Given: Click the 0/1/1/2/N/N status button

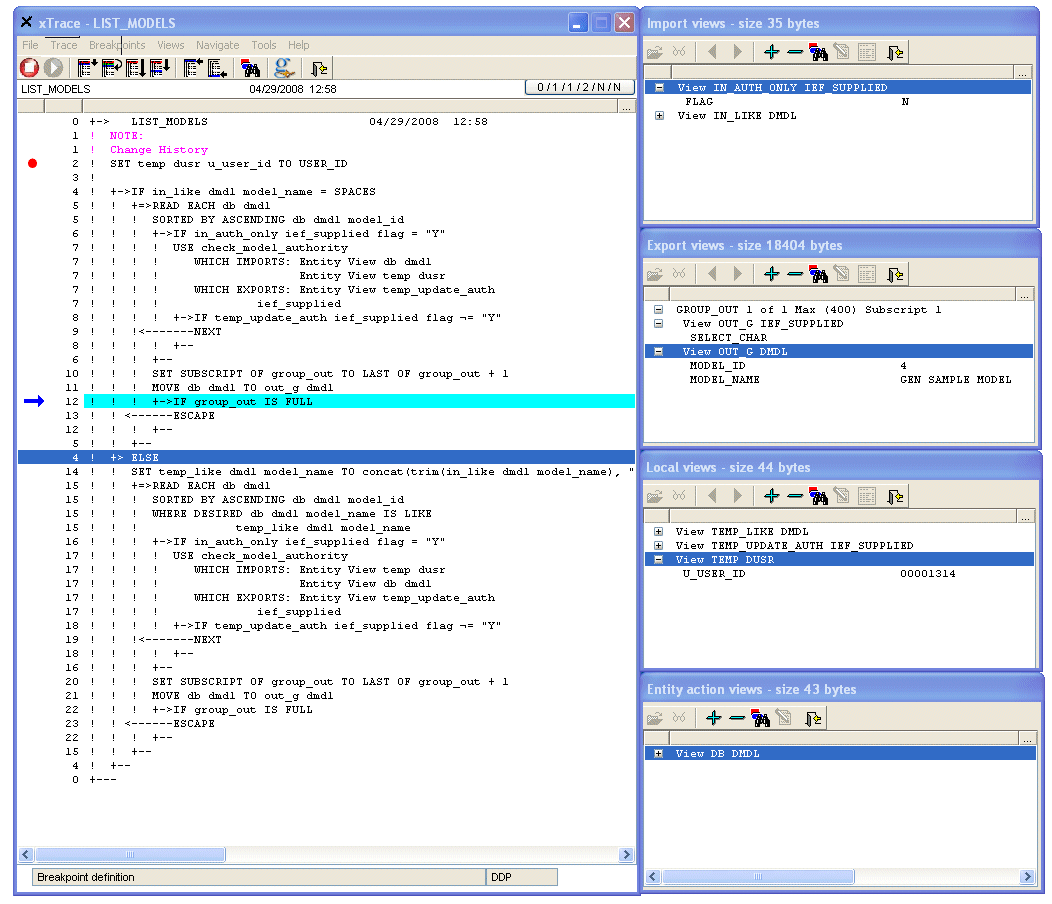Looking at the screenshot, I should [x=579, y=88].
